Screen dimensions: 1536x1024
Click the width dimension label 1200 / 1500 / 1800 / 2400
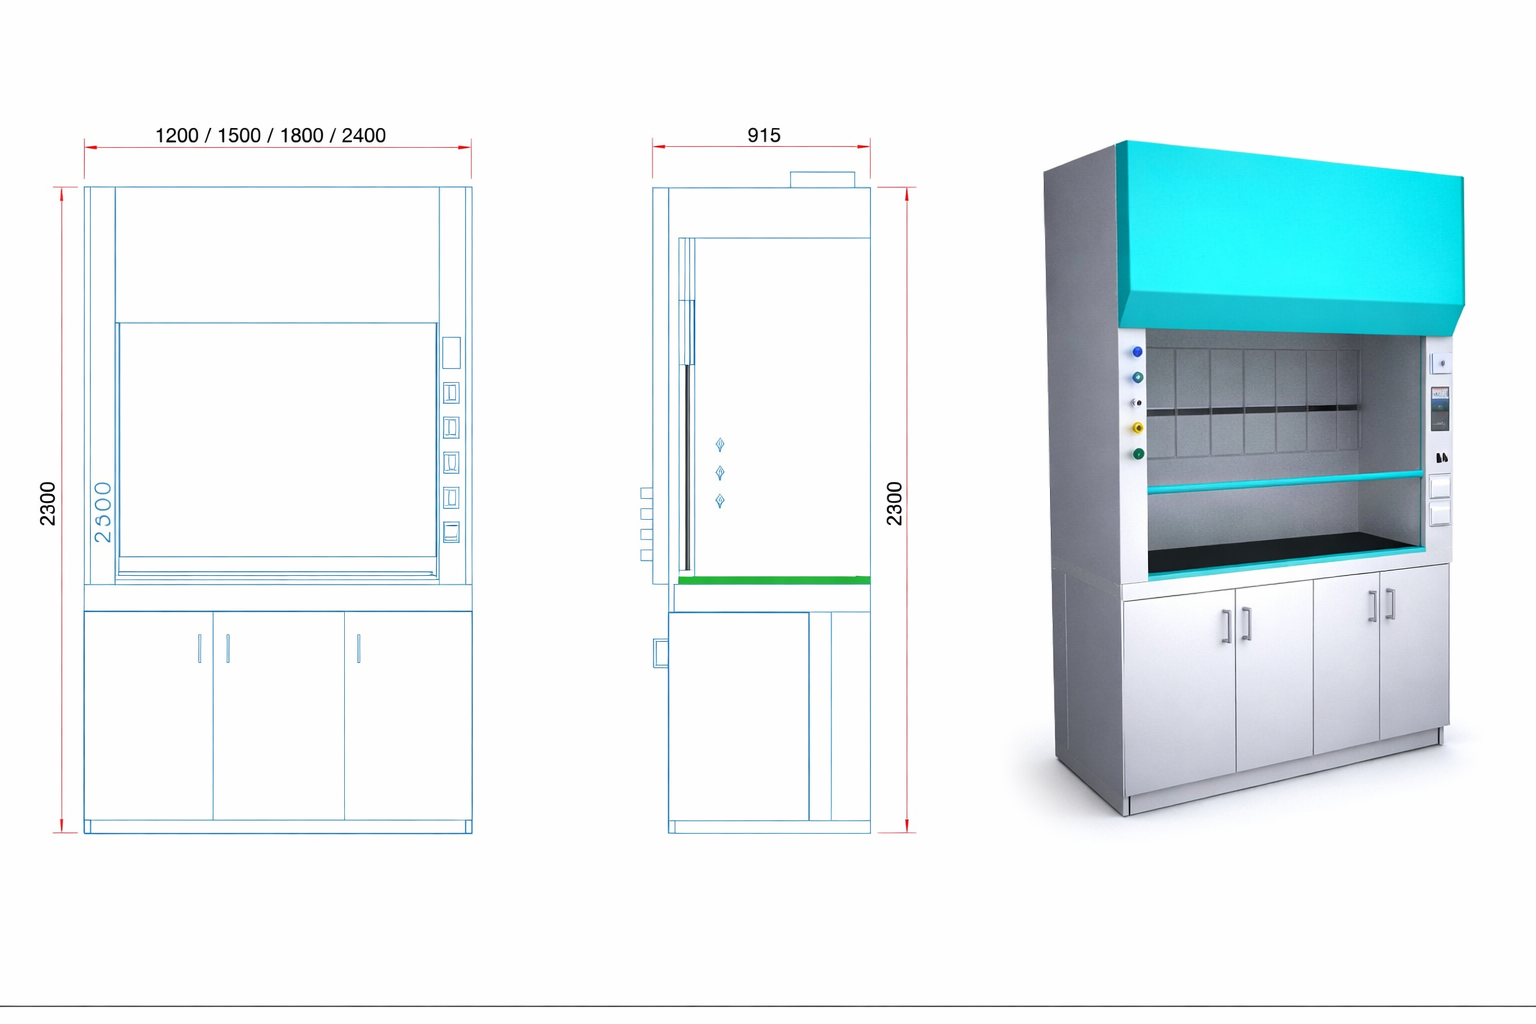(272, 134)
